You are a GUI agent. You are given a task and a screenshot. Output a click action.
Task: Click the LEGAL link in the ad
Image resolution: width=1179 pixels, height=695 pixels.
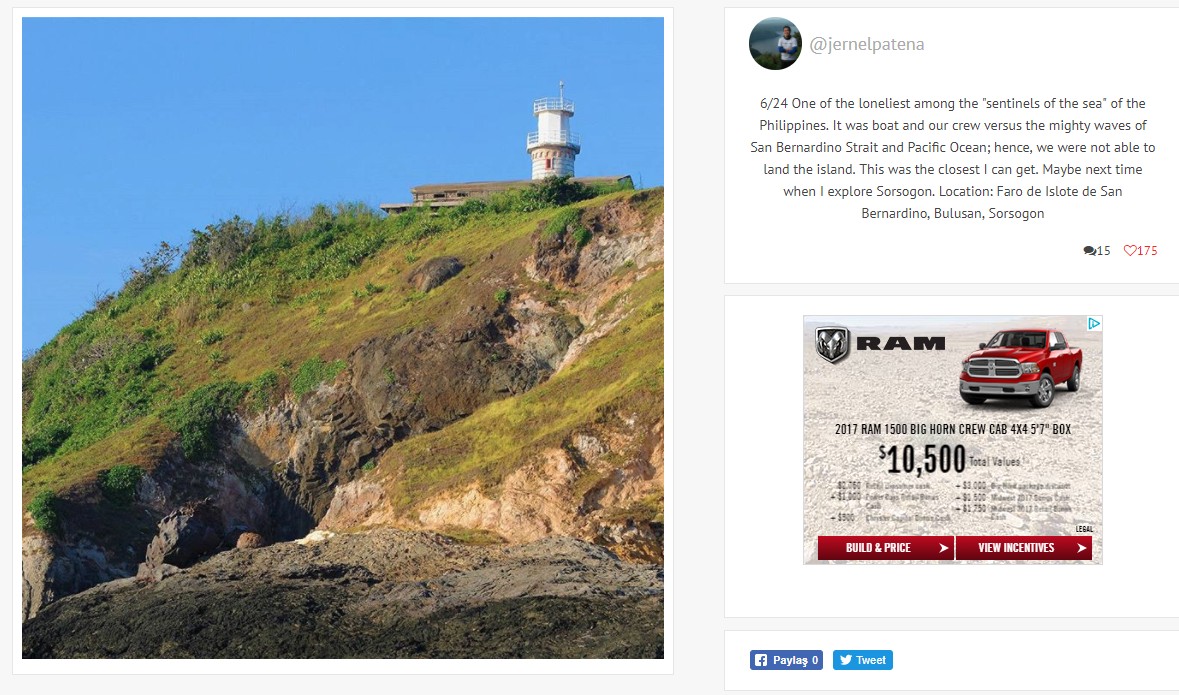click(x=1084, y=529)
